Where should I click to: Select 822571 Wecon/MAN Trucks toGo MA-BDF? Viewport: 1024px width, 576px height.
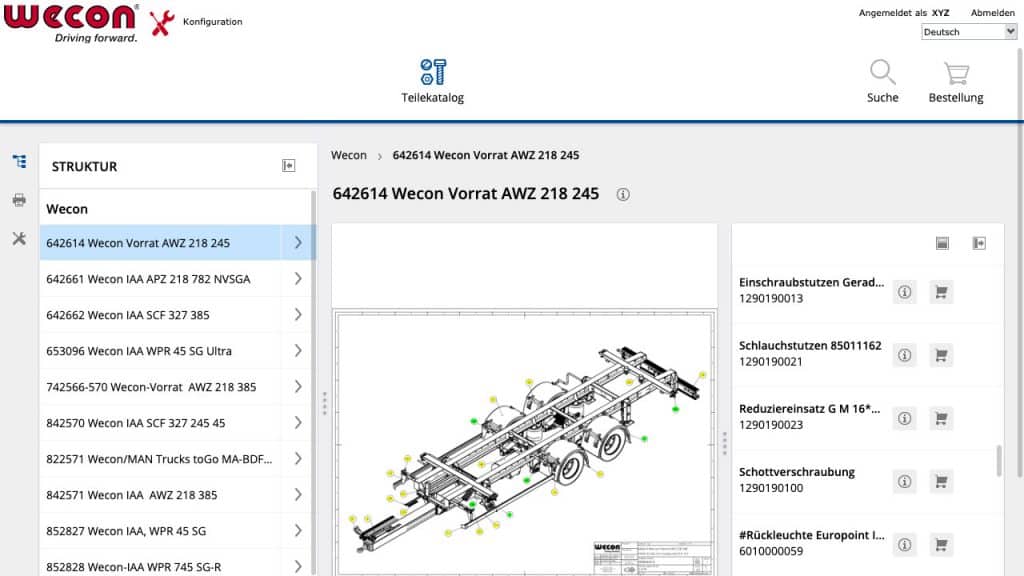point(161,458)
